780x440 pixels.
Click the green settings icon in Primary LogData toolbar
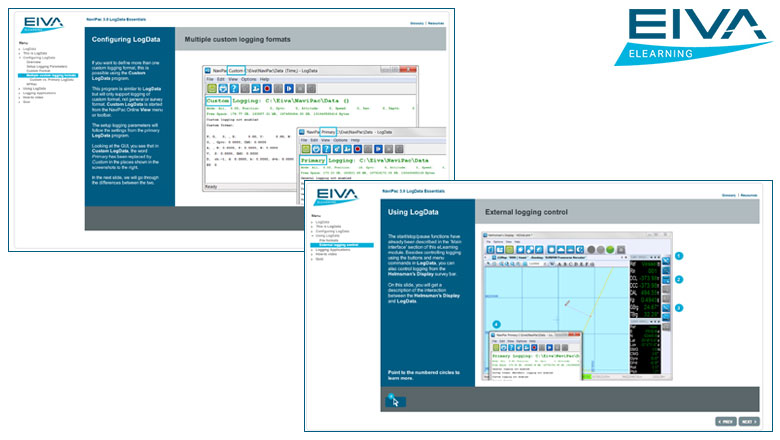305,149
